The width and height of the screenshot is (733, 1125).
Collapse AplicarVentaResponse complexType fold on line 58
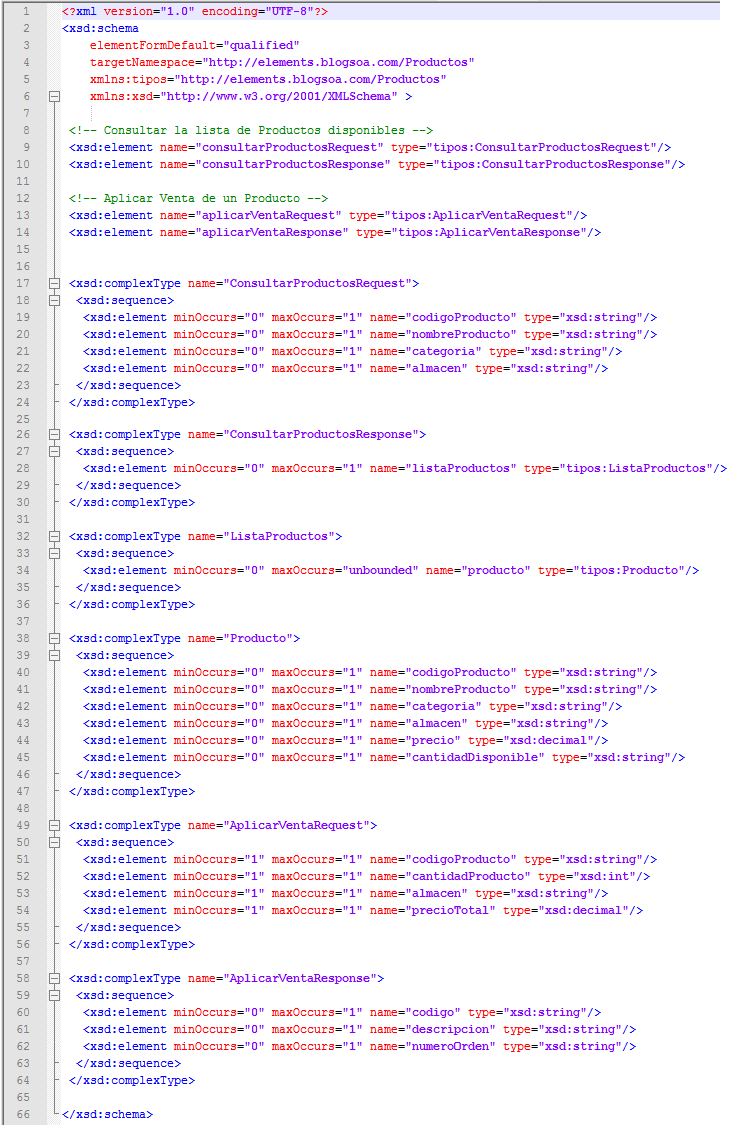[x=54, y=979]
